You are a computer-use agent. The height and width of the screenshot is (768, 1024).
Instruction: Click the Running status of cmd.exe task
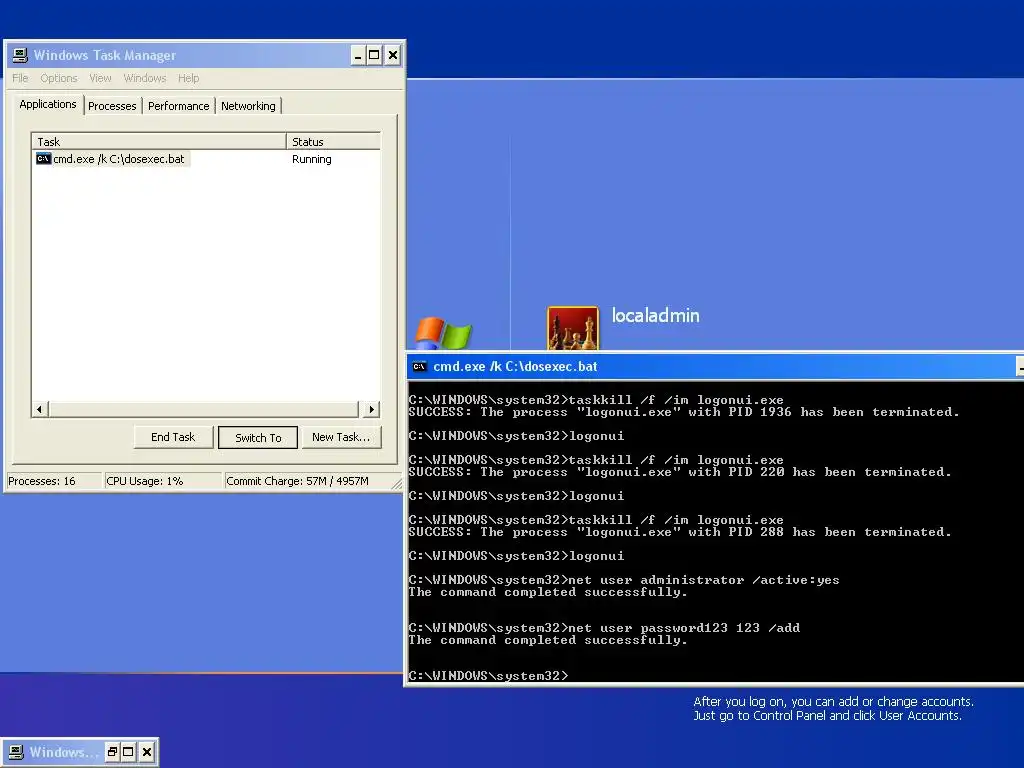coord(312,159)
